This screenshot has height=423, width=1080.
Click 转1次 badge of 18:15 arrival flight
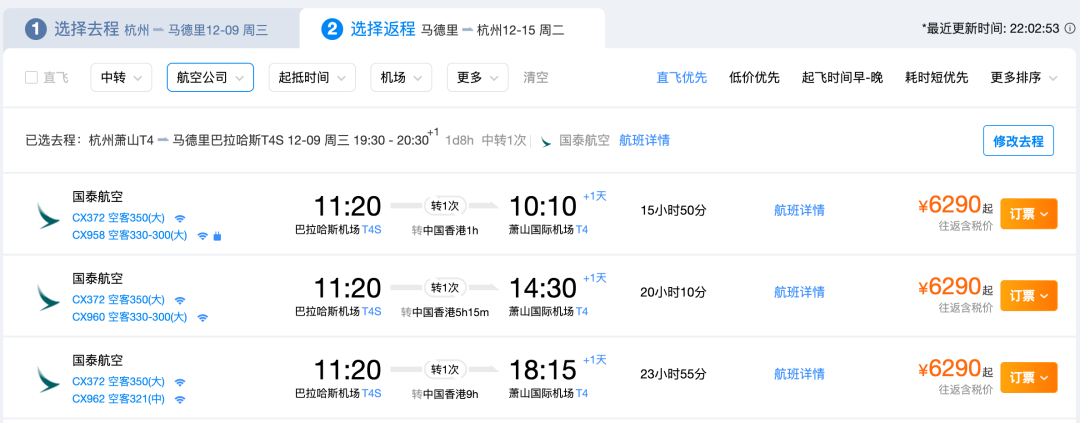click(x=445, y=369)
